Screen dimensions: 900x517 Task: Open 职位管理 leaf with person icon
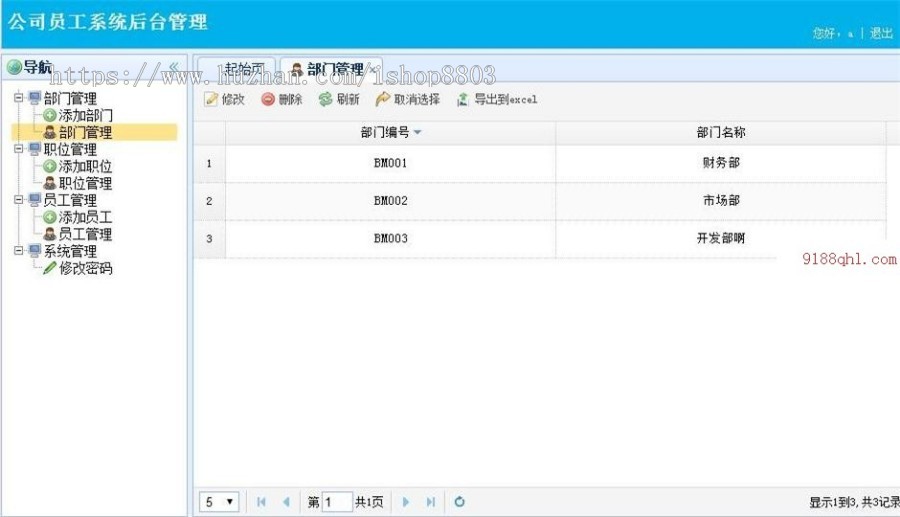(x=85, y=183)
